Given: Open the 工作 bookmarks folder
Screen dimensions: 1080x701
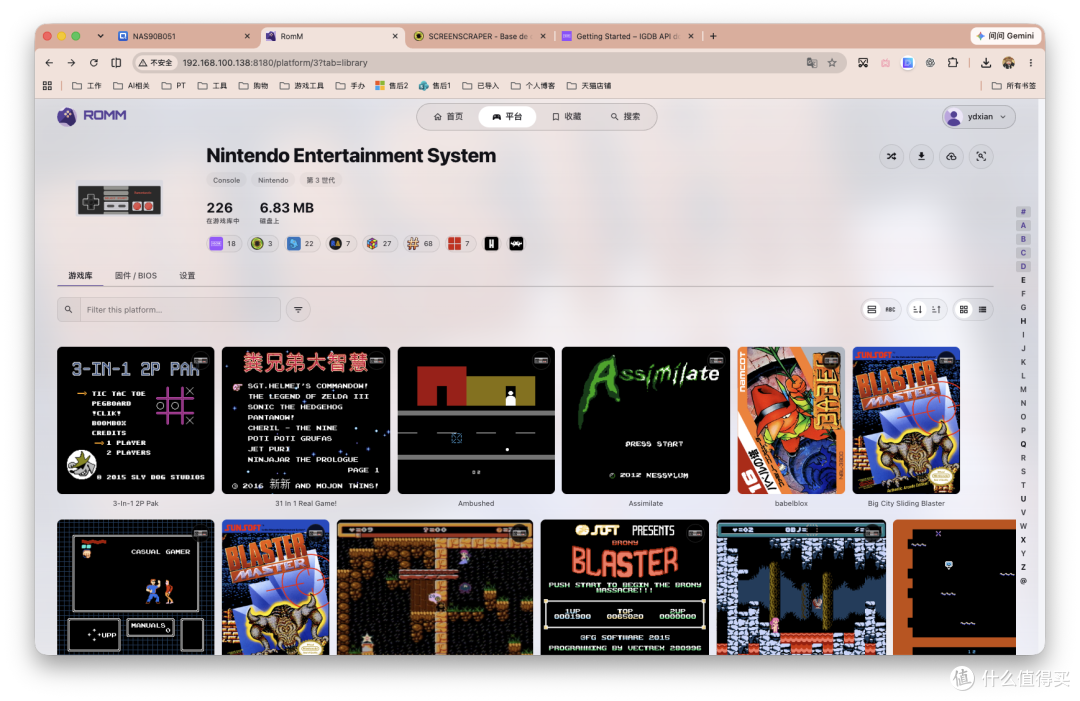Looking at the screenshot, I should click(x=87, y=86).
